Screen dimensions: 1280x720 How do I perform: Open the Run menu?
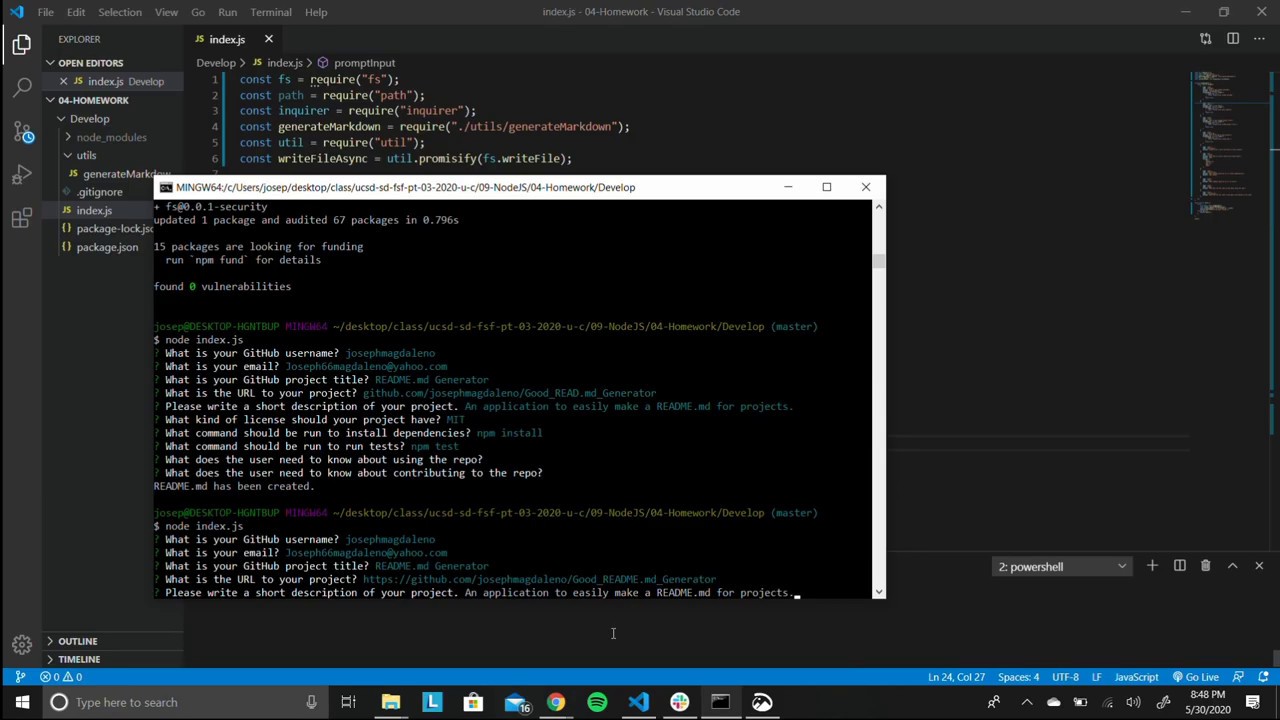coord(227,12)
